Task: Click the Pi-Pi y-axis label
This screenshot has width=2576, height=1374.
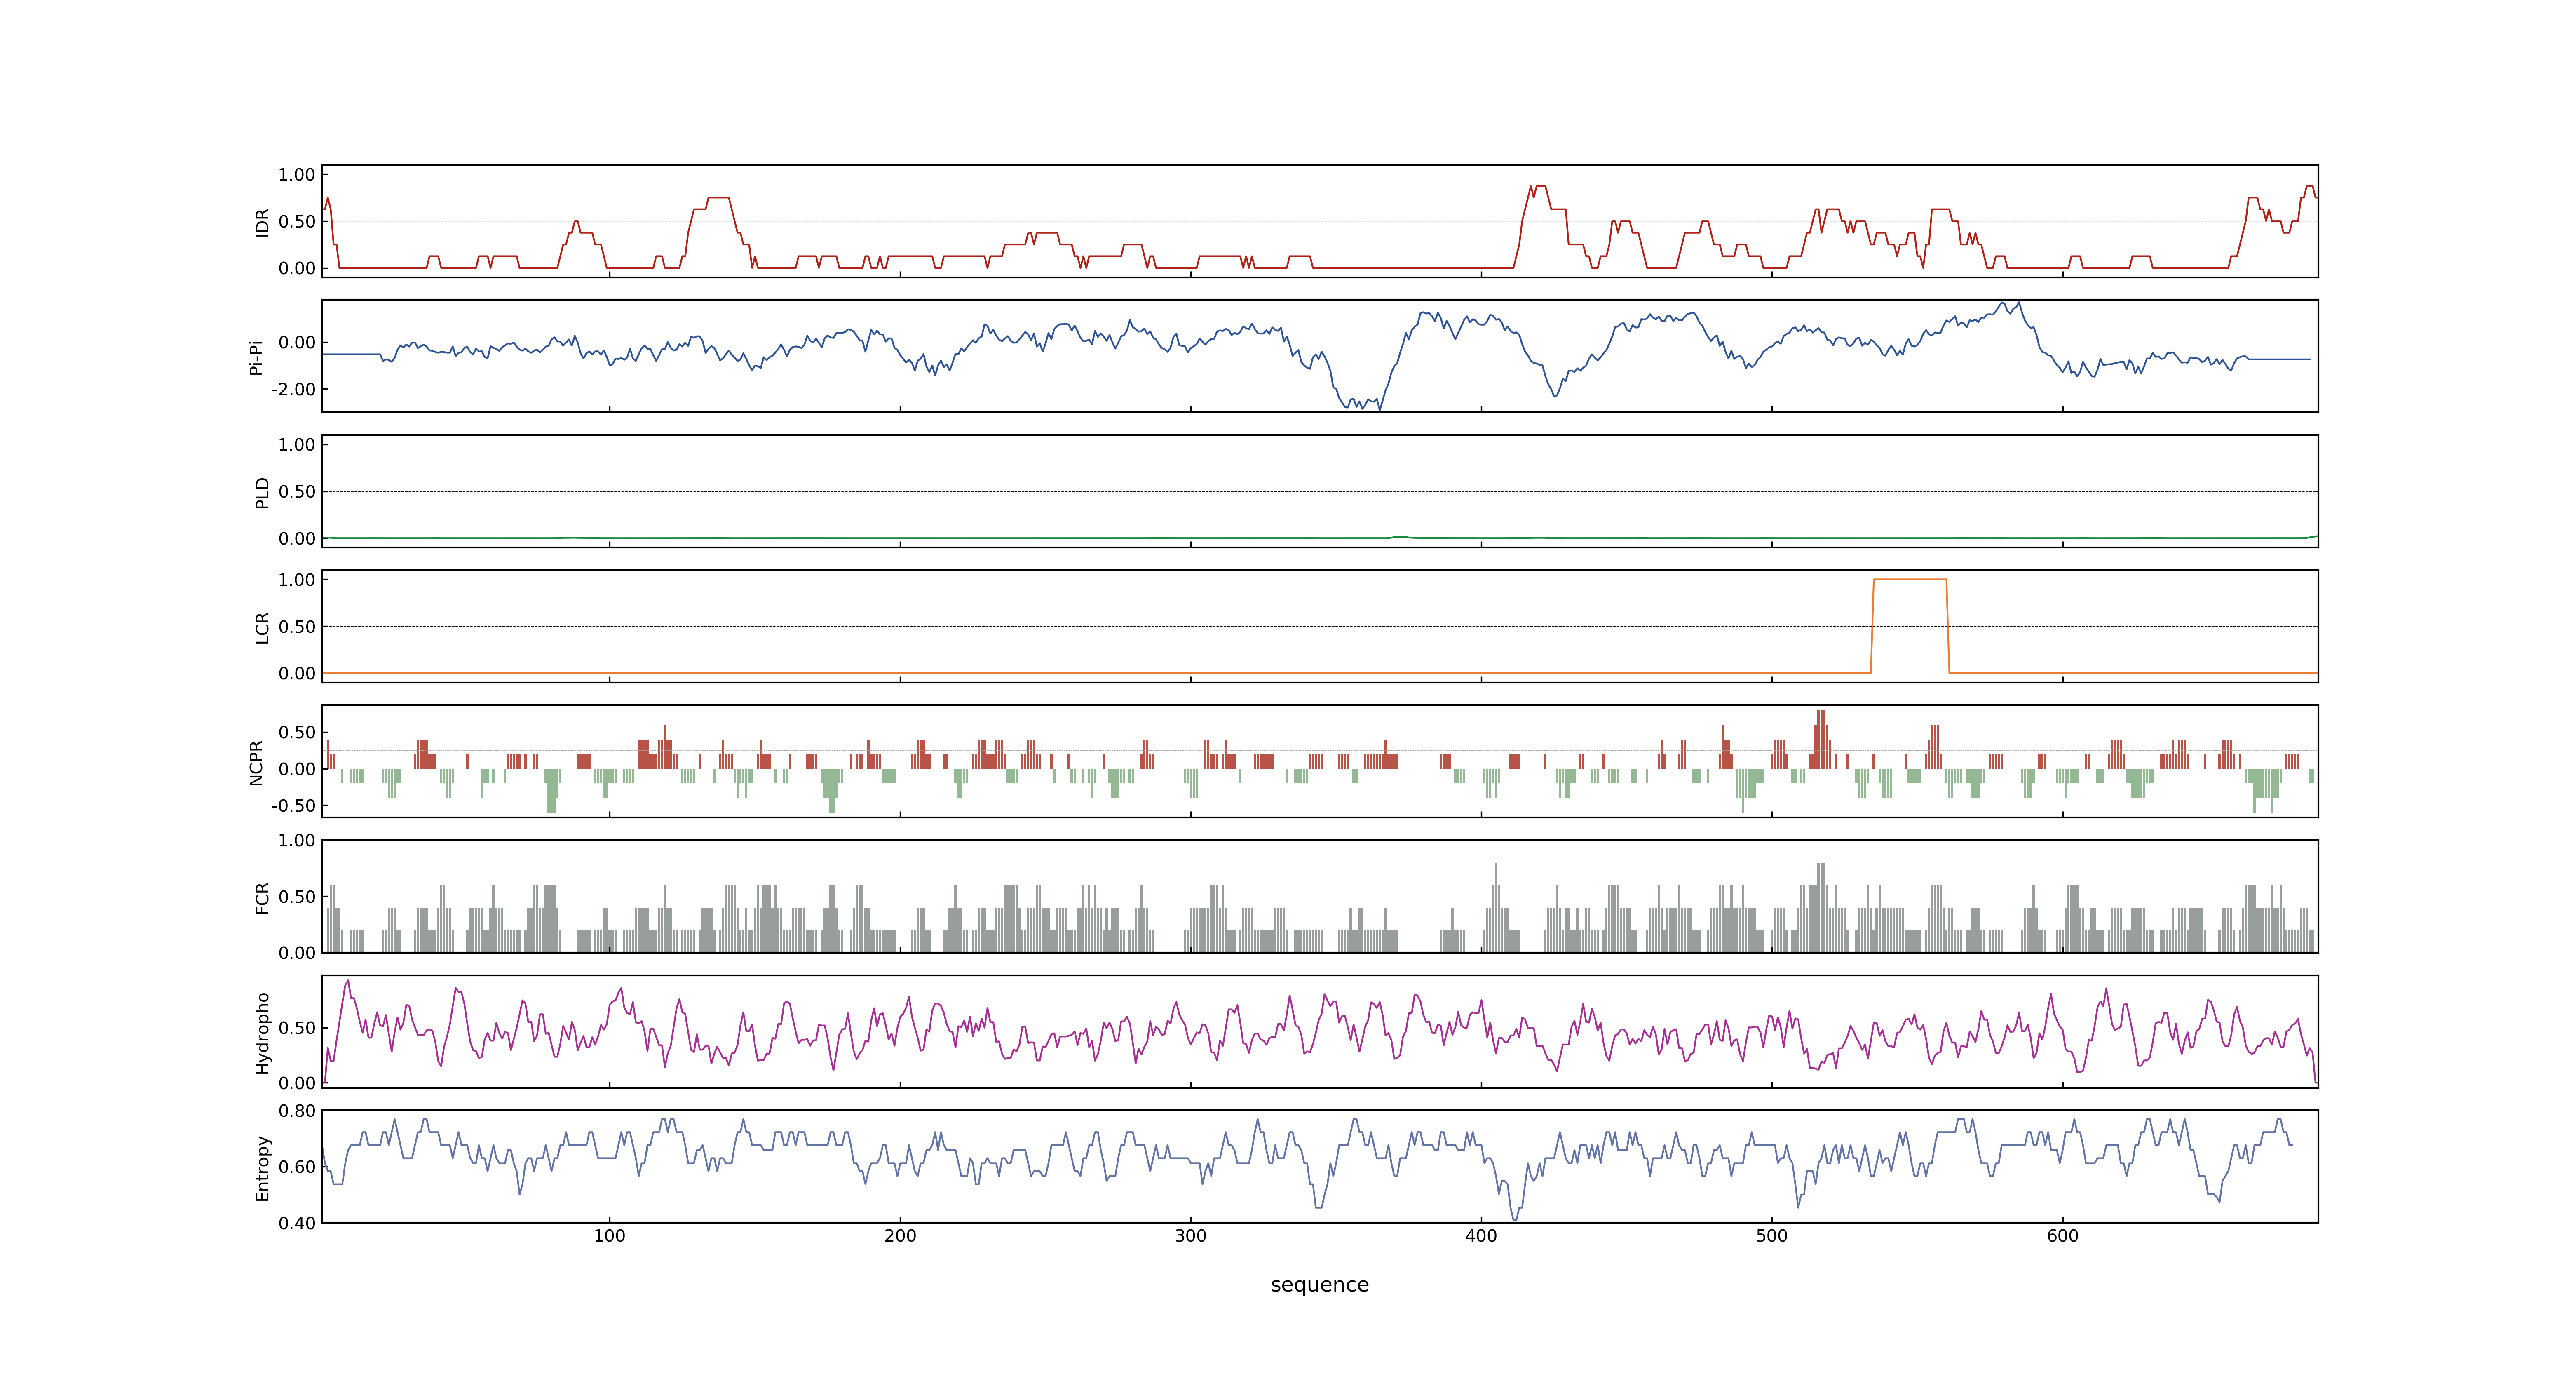Action: tap(257, 357)
